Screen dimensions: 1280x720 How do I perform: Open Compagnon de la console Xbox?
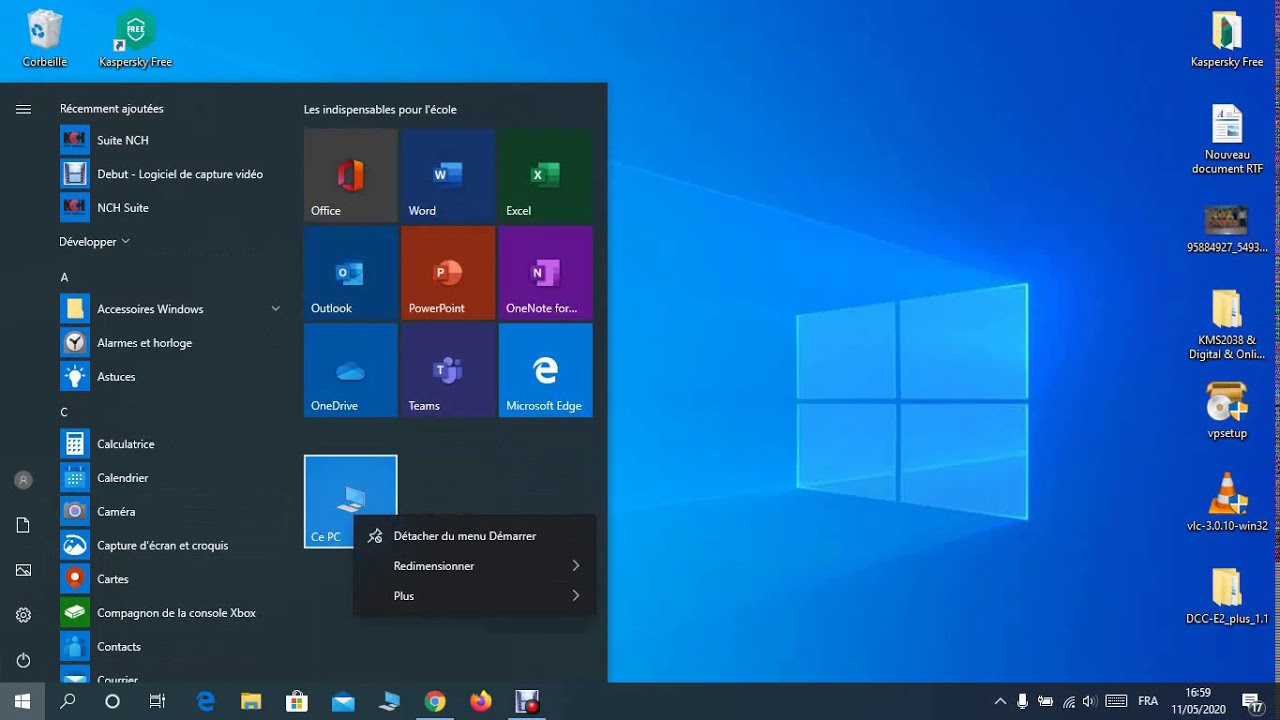click(170, 613)
